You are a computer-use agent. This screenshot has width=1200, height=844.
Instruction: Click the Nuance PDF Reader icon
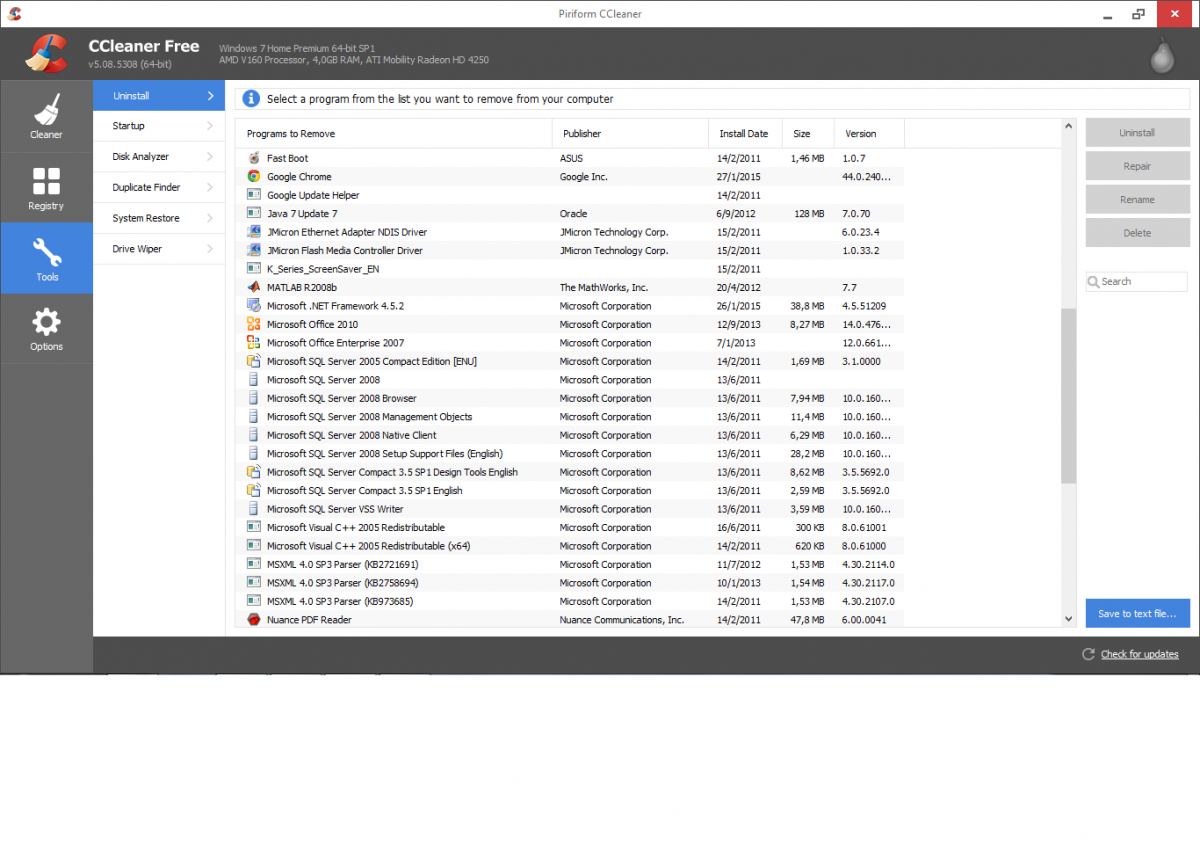[x=253, y=620]
